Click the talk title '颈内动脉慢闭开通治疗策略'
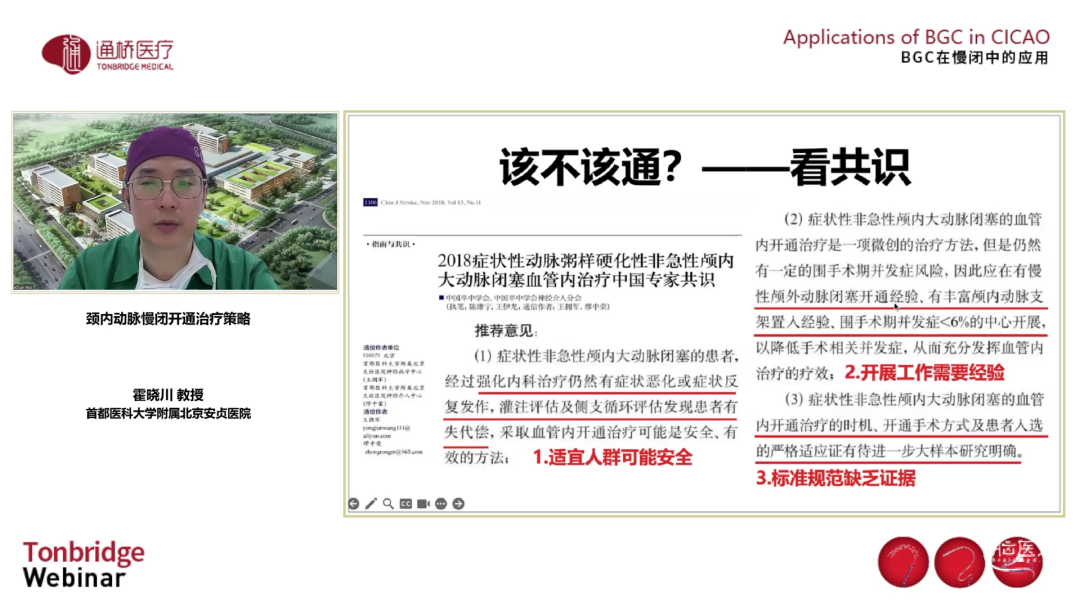Image resolution: width=1080 pixels, height=607 pixels. (168, 319)
